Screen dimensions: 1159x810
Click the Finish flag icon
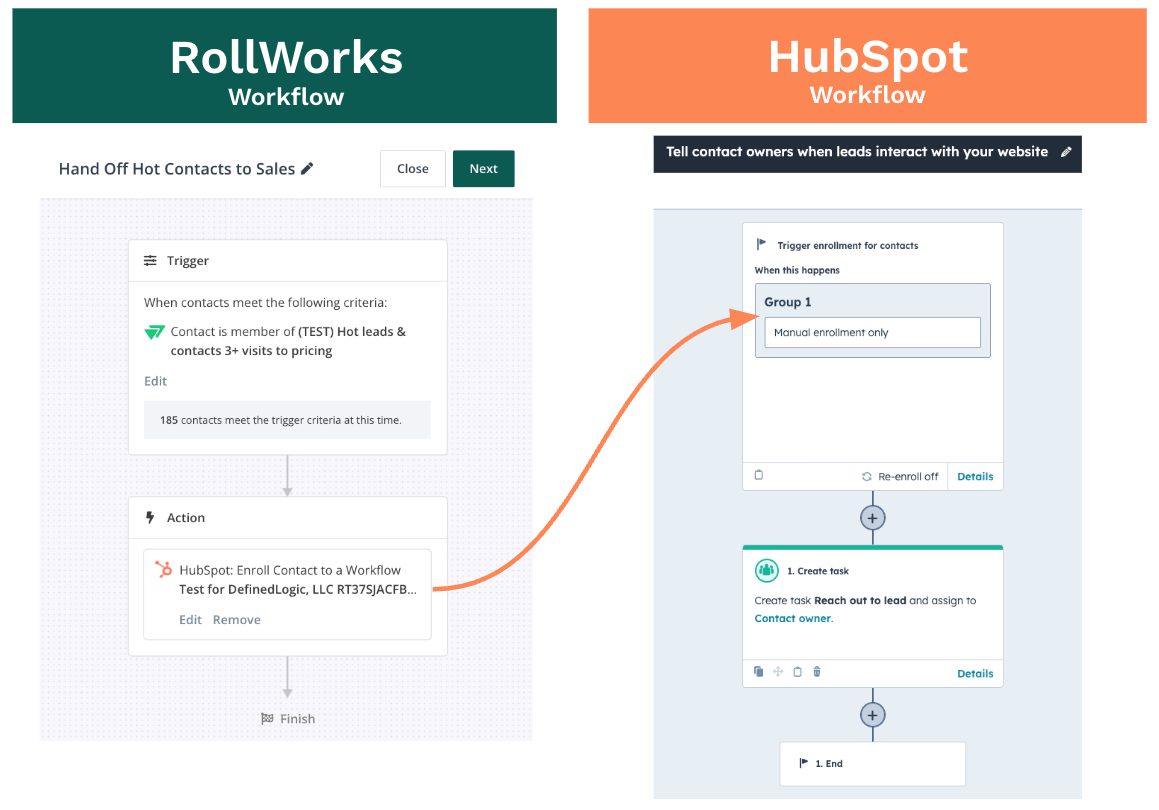(267, 718)
